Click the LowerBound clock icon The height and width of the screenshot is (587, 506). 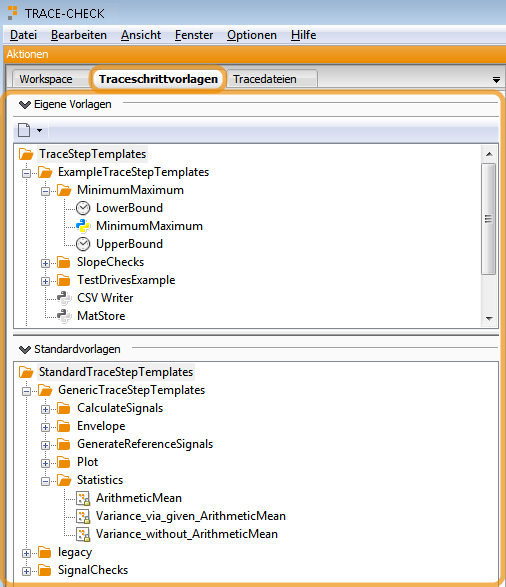(x=83, y=208)
